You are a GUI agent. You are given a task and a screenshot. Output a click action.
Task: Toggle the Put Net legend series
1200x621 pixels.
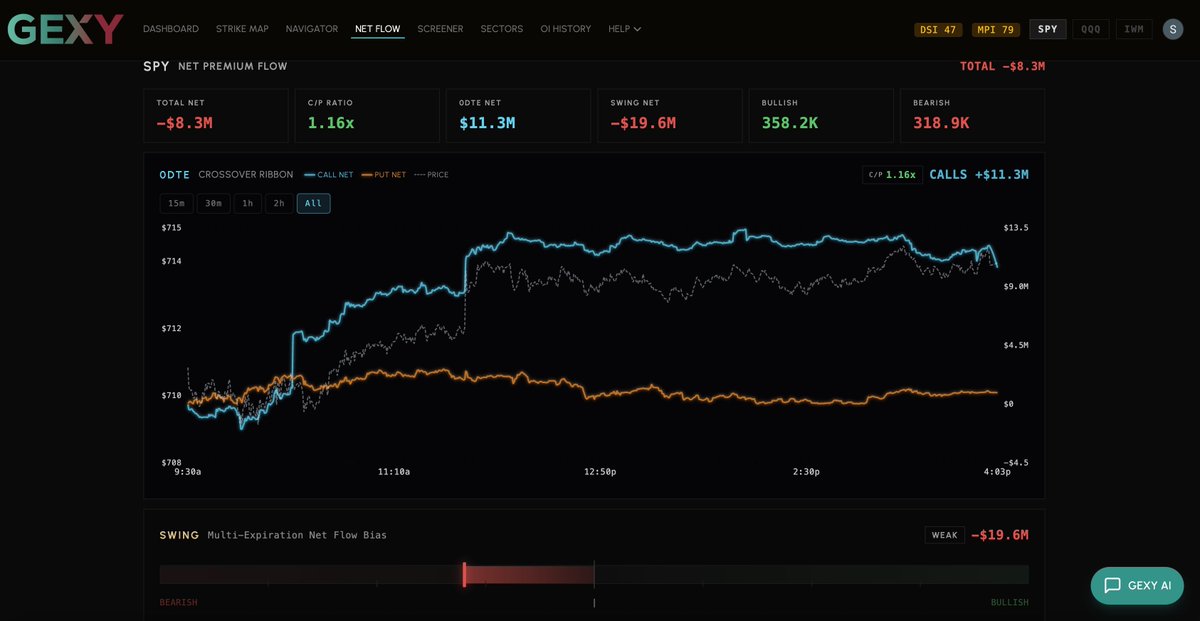pos(384,175)
